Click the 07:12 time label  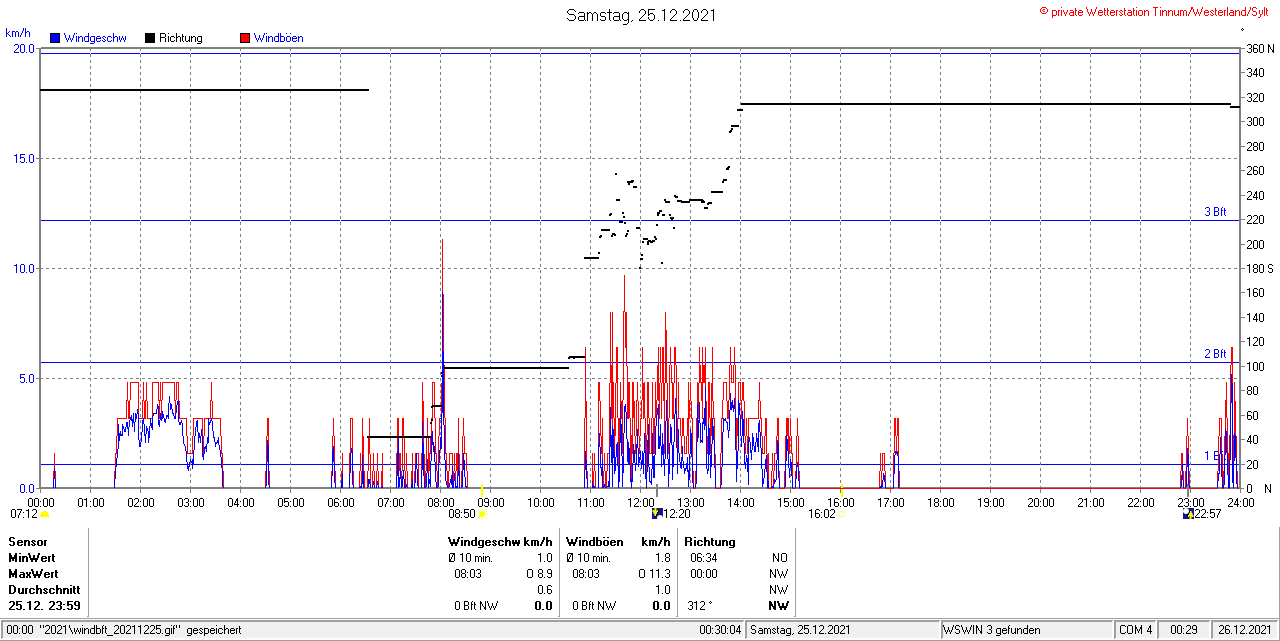click(x=23, y=514)
